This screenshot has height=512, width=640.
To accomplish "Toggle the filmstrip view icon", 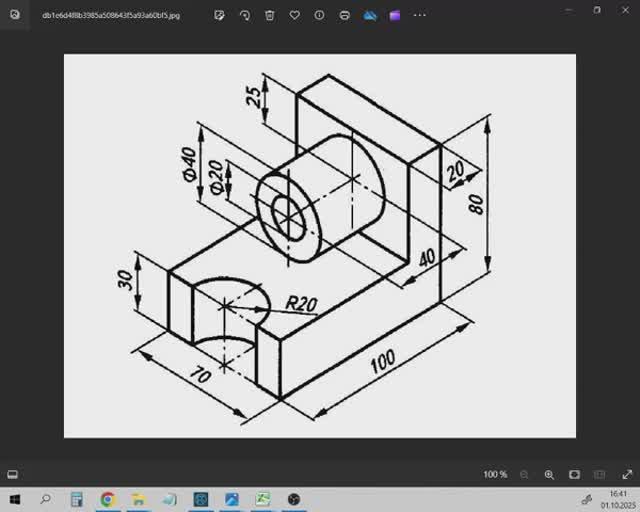I will click(13, 474).
